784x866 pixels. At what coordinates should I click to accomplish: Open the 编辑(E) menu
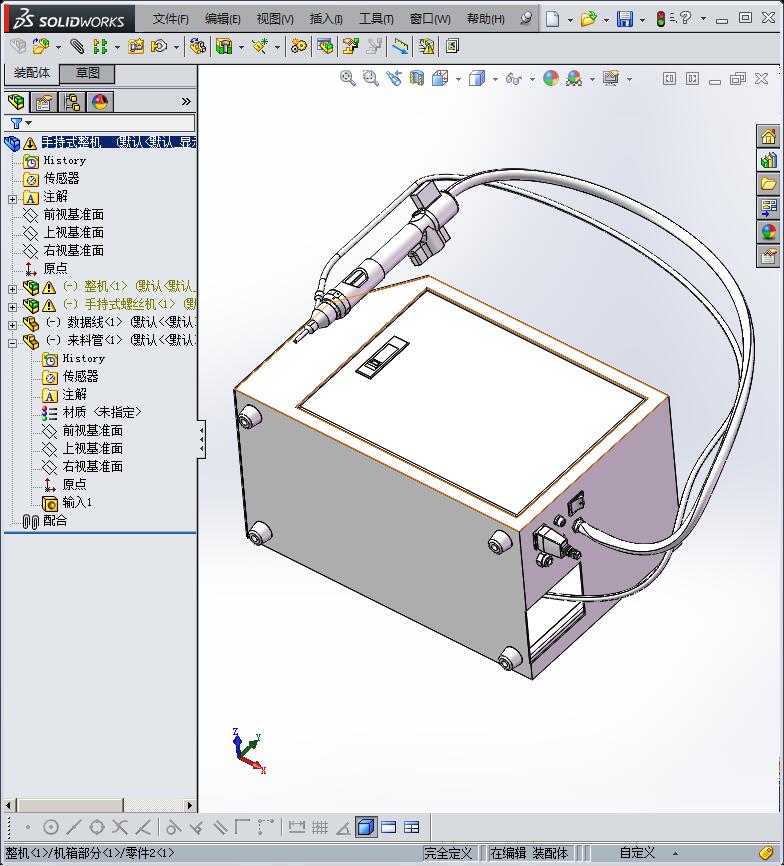tap(223, 19)
